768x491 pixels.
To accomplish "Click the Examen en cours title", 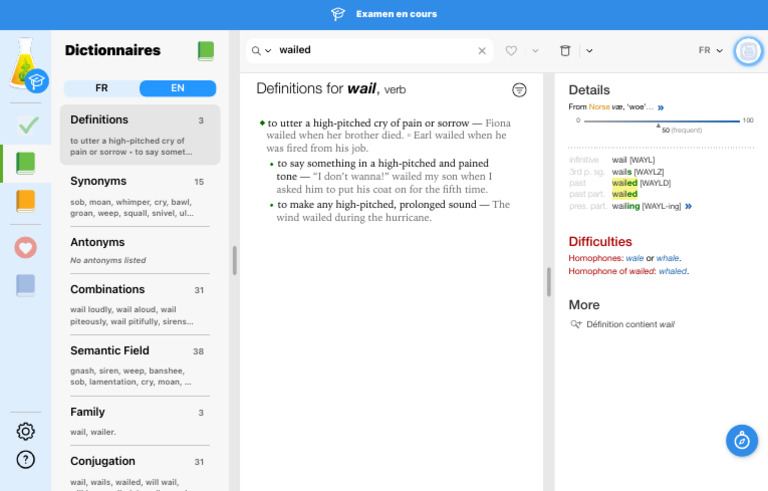I will click(396, 14).
